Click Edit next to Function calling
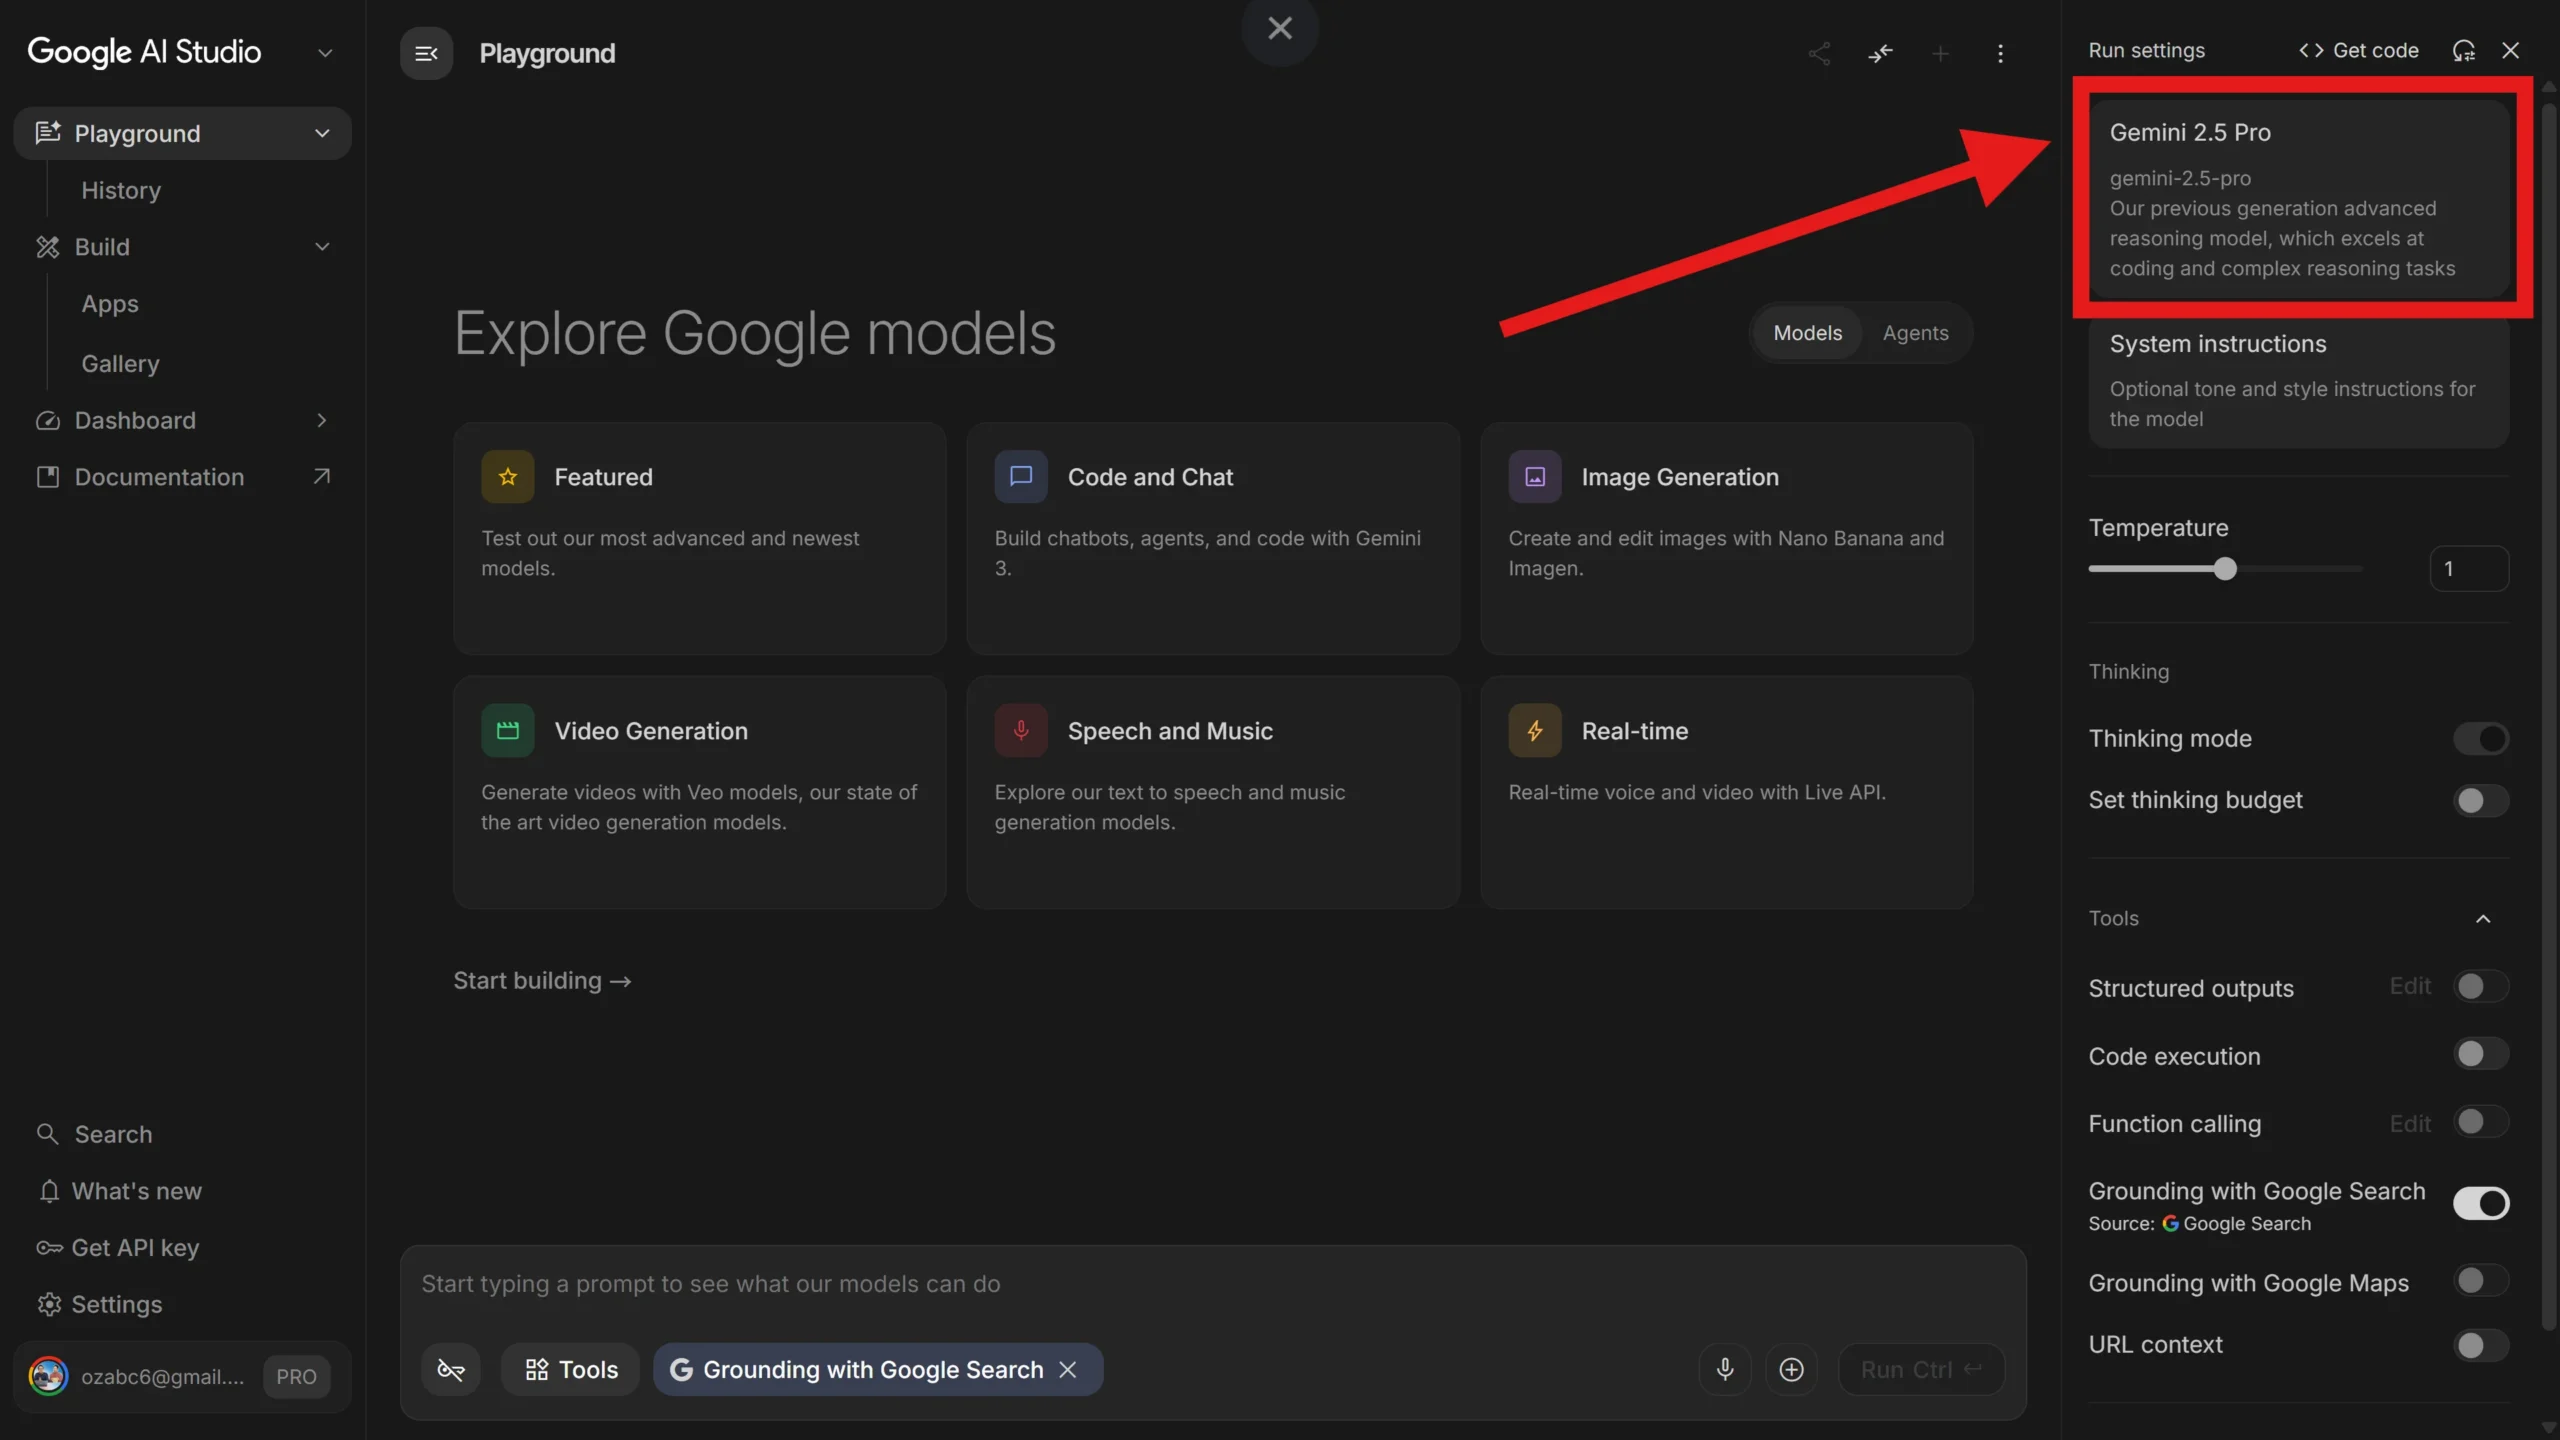Screen dimensions: 2560x1440 [x=2410, y=1123]
